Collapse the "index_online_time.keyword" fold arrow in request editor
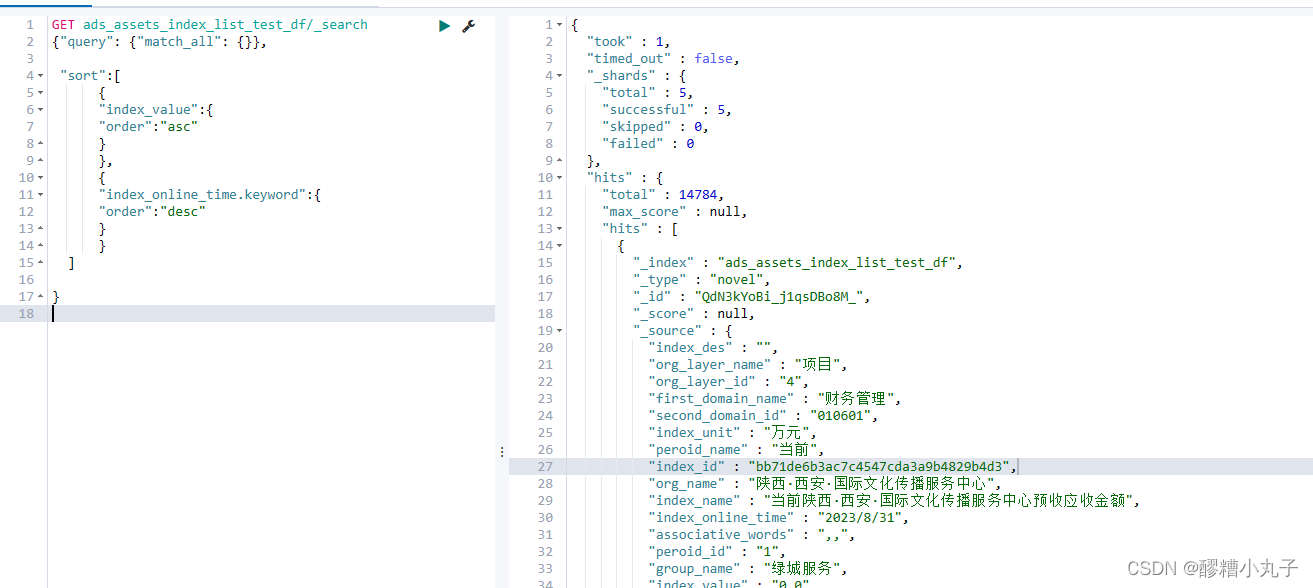The height and width of the screenshot is (588, 1313). click(39, 195)
